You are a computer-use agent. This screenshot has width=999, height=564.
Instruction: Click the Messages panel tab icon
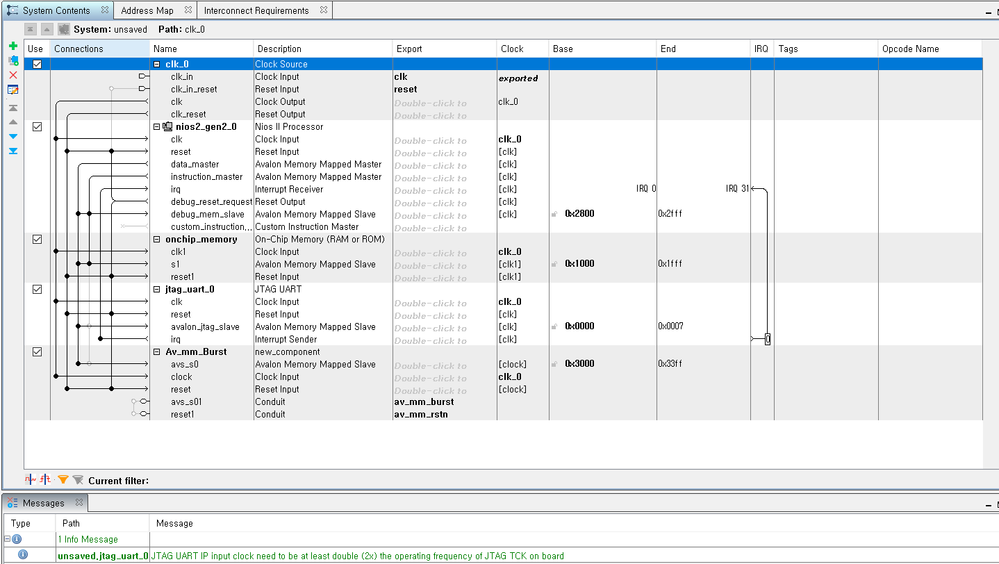pos(13,503)
